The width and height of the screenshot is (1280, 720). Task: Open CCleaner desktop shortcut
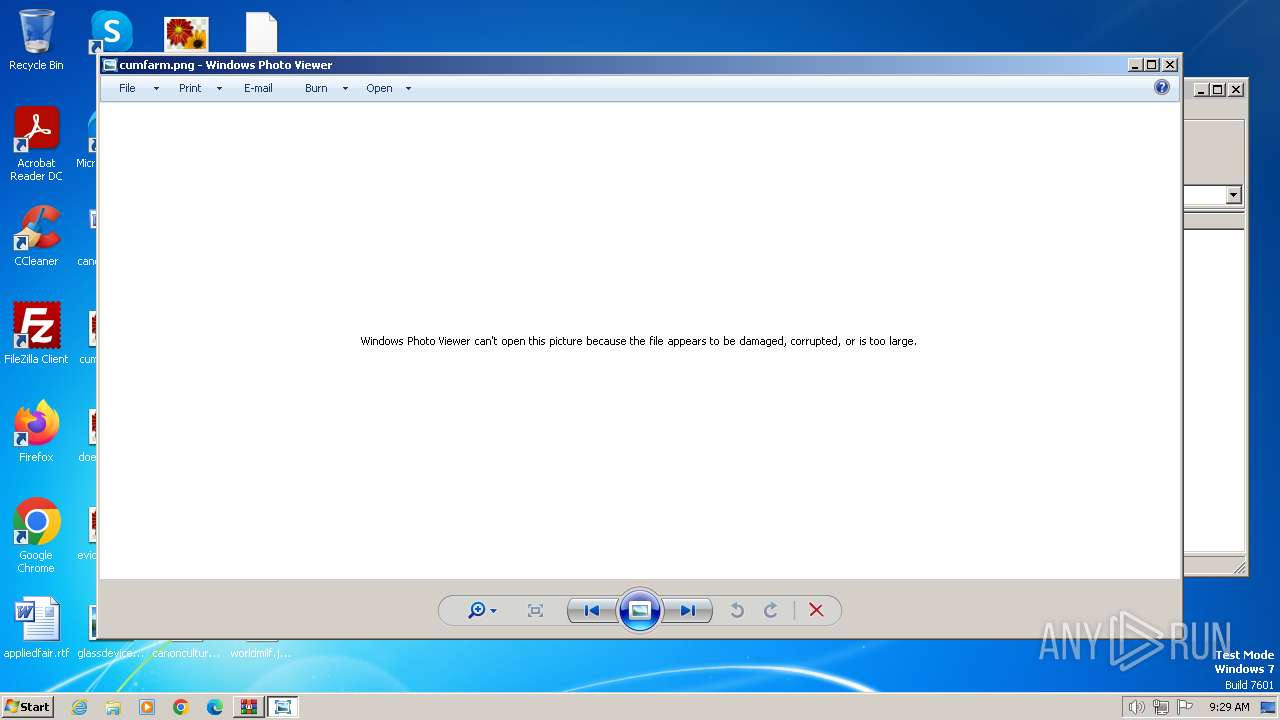(x=36, y=236)
